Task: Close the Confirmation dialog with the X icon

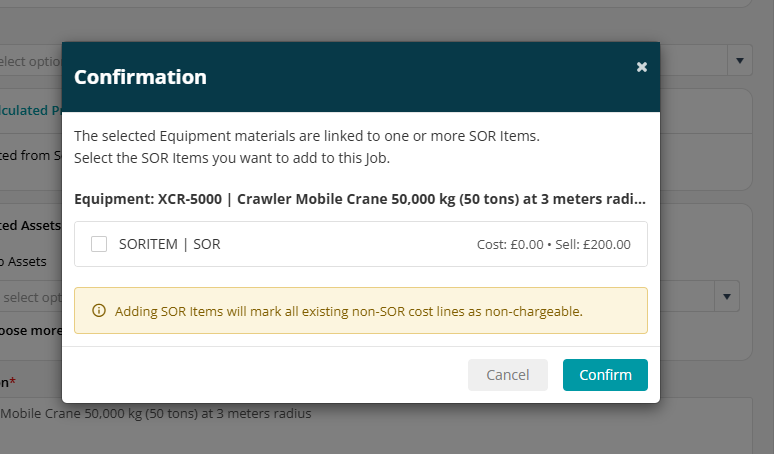Action: tap(641, 67)
